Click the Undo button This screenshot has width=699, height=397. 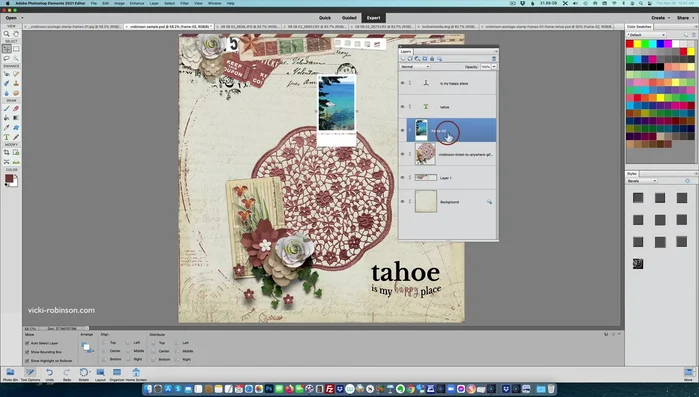click(49, 374)
